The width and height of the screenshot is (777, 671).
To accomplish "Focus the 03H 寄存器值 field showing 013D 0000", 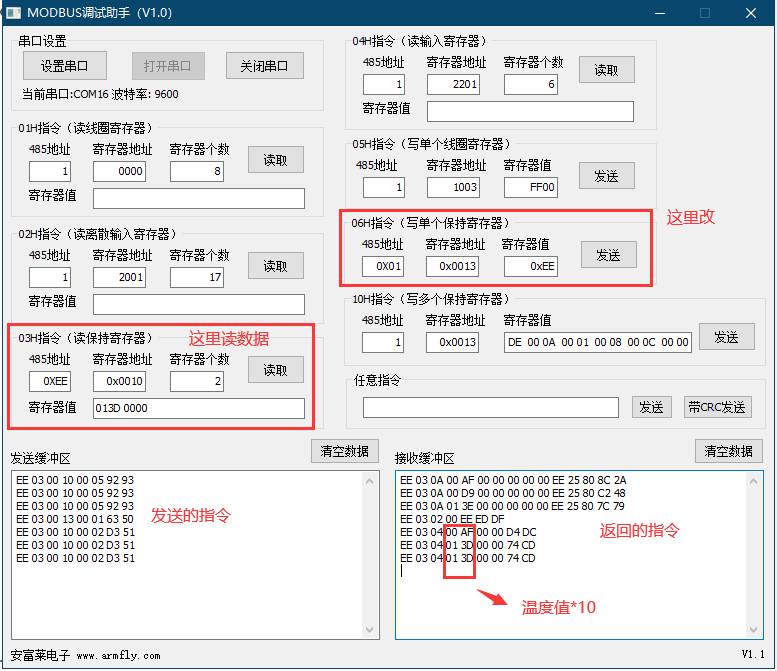I will click(x=199, y=408).
